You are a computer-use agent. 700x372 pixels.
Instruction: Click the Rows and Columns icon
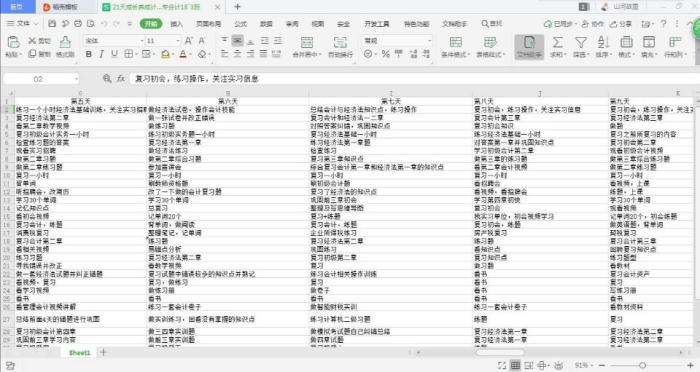coord(675,42)
